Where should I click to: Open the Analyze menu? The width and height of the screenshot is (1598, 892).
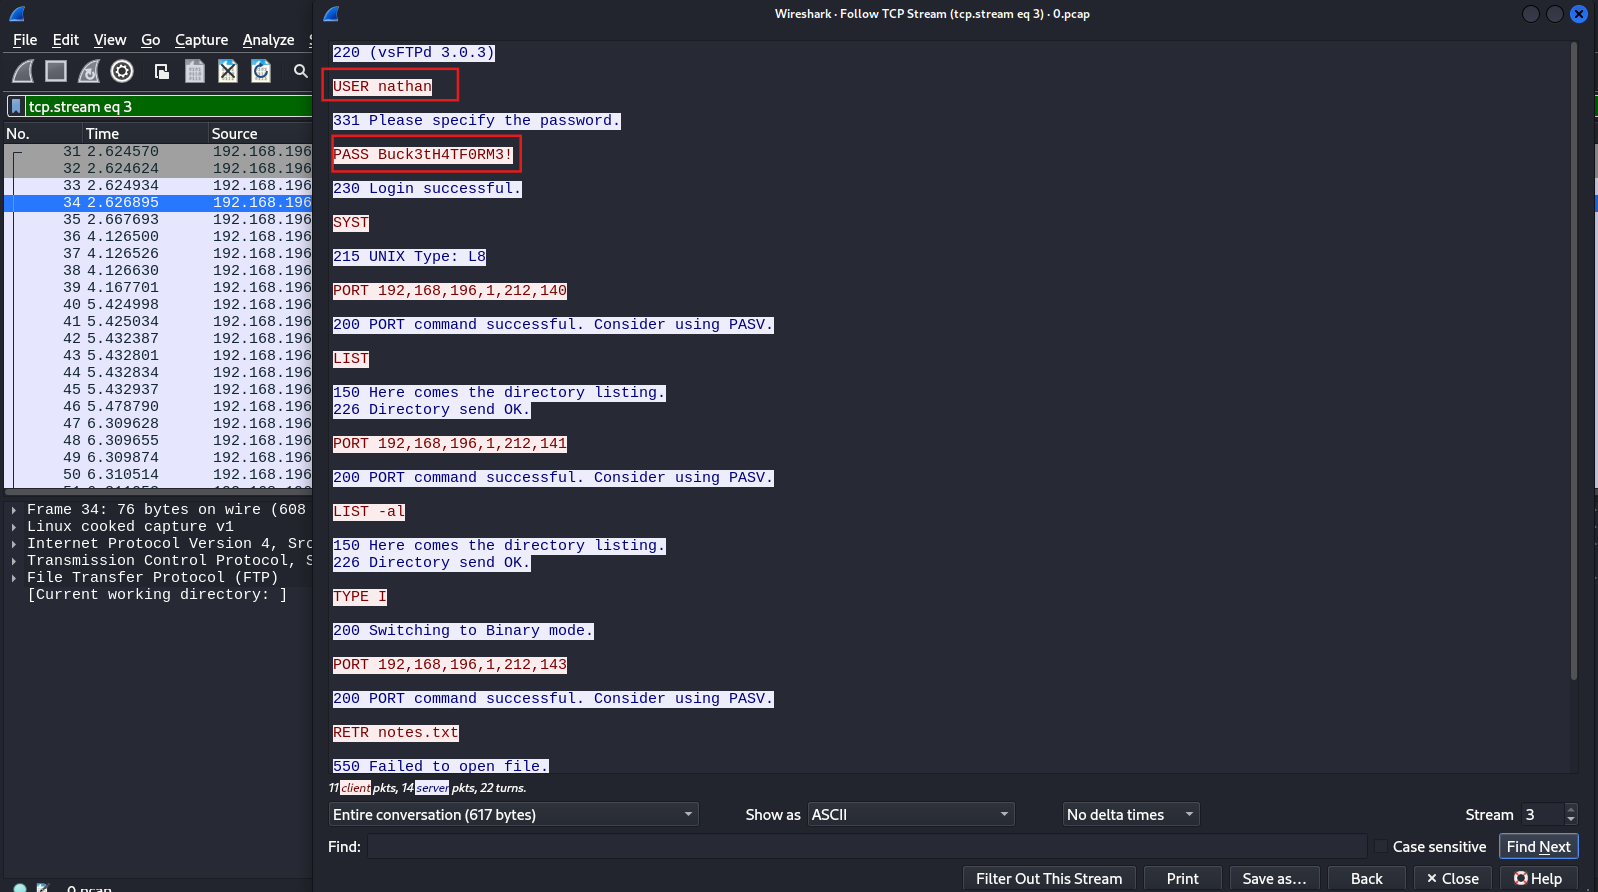point(269,40)
